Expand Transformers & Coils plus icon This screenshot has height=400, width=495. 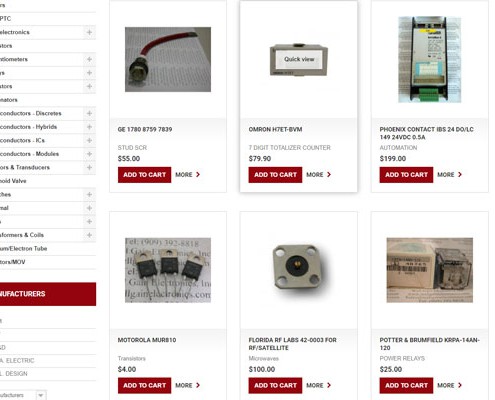pyautogui.click(x=89, y=235)
